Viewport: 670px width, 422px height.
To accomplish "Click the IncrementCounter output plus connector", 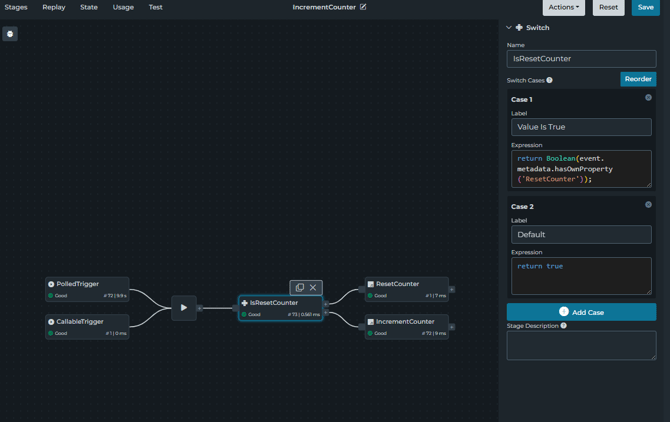I will click(x=452, y=327).
